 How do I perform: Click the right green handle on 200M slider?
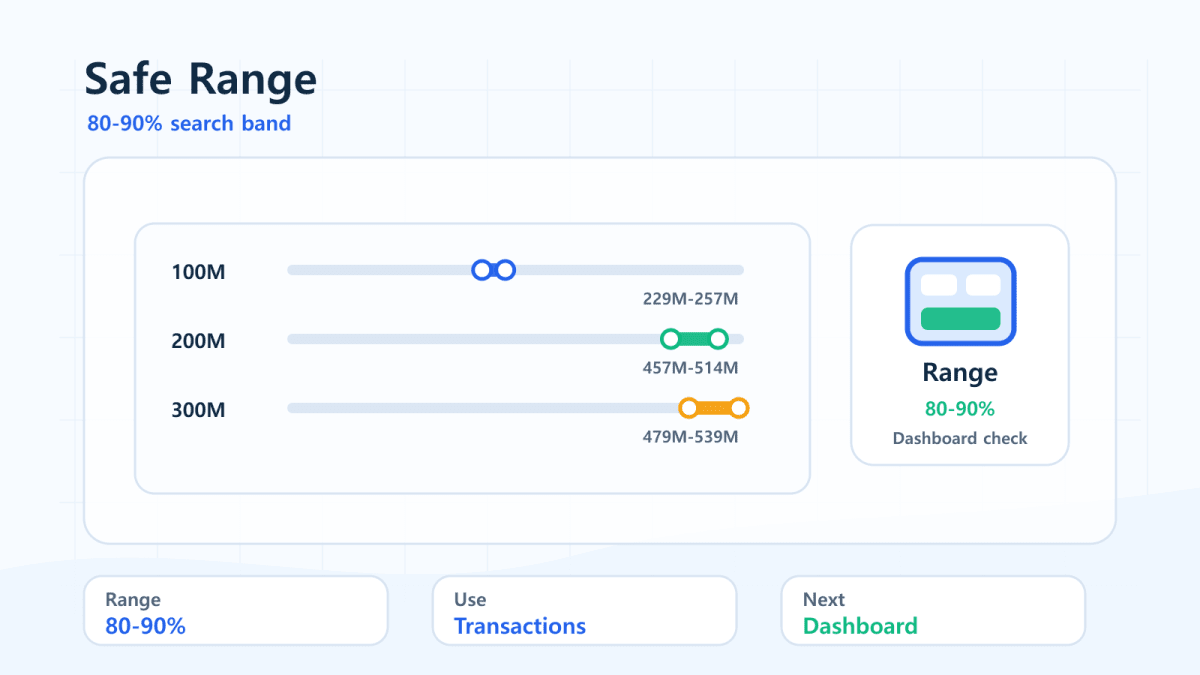[717, 339]
